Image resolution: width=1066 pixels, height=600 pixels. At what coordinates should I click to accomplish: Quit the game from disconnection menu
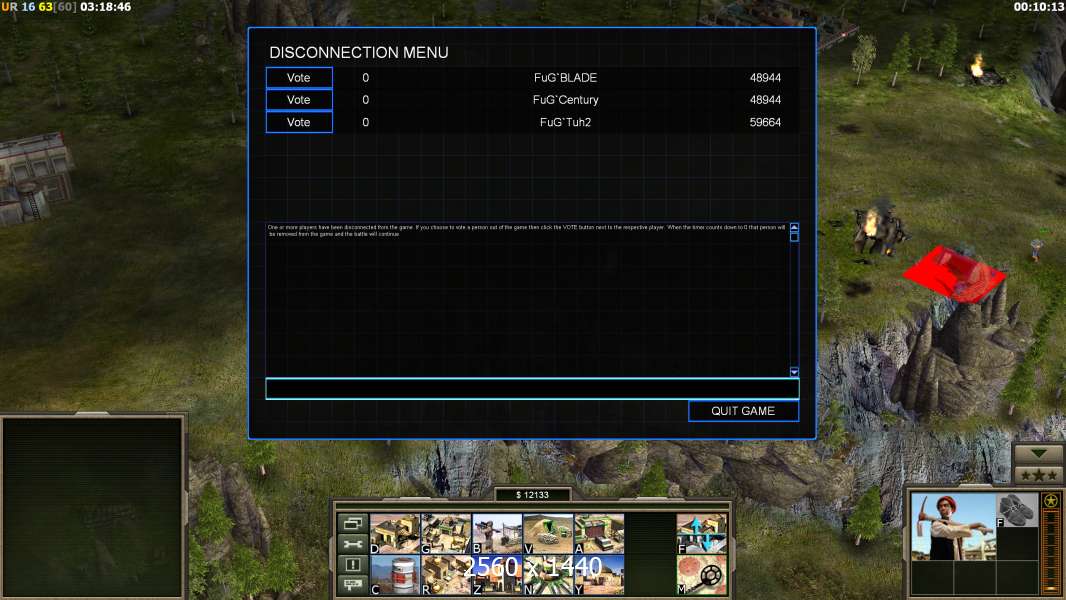[743, 411]
